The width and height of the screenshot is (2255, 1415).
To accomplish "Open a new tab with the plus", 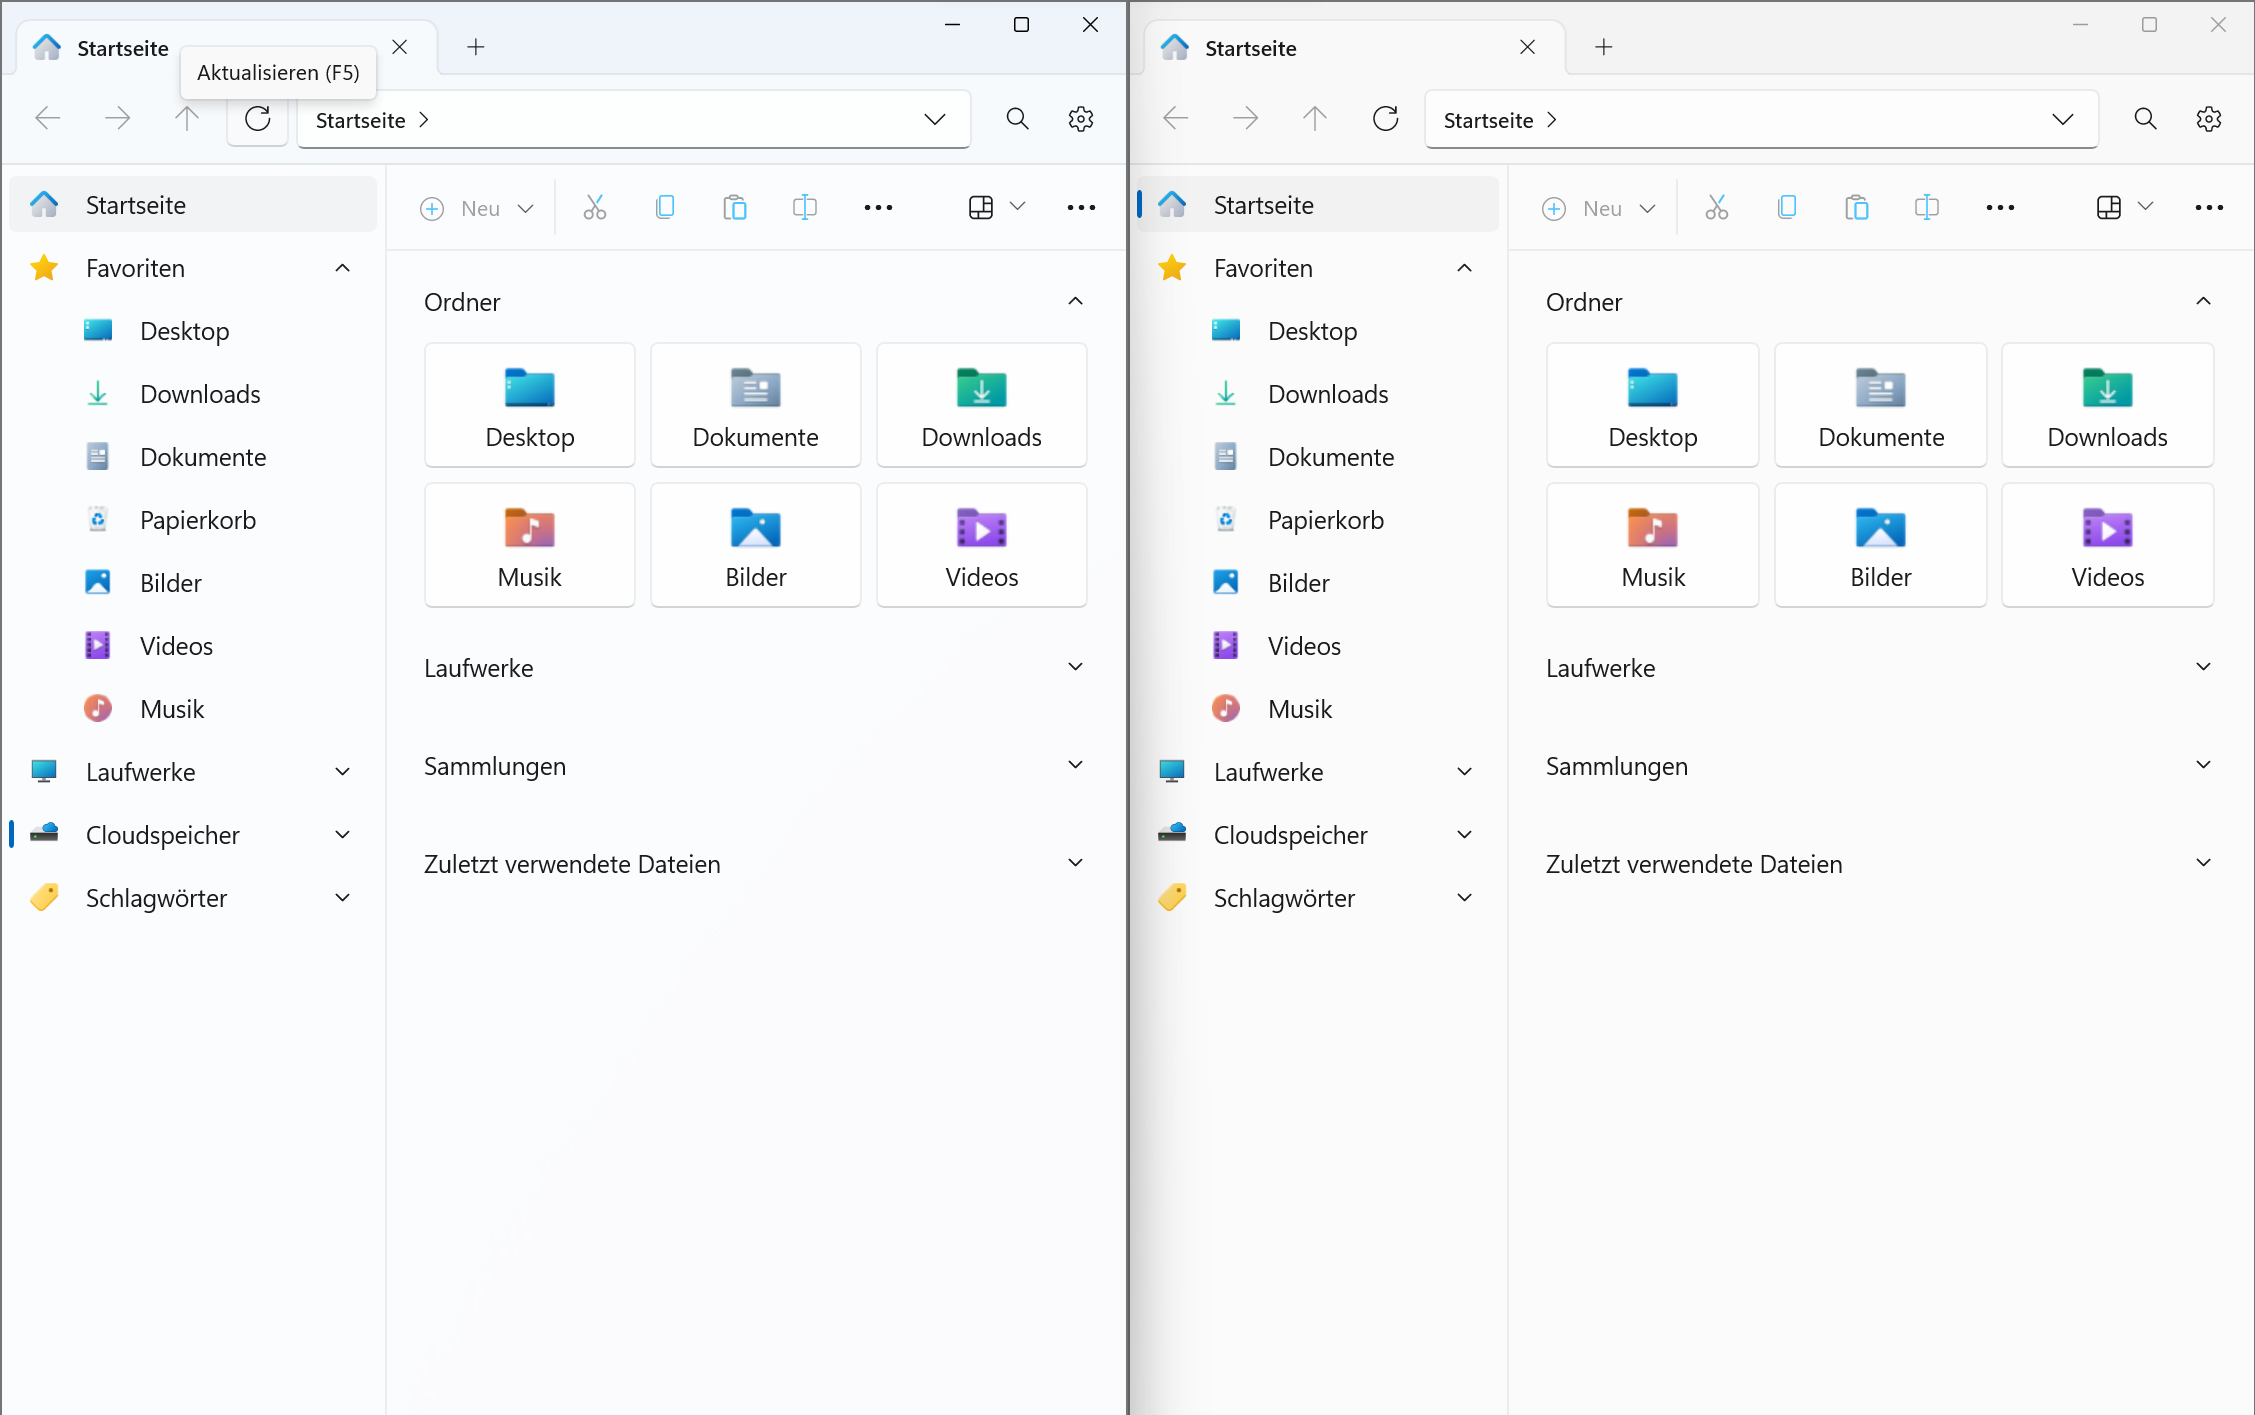I will click(x=475, y=47).
